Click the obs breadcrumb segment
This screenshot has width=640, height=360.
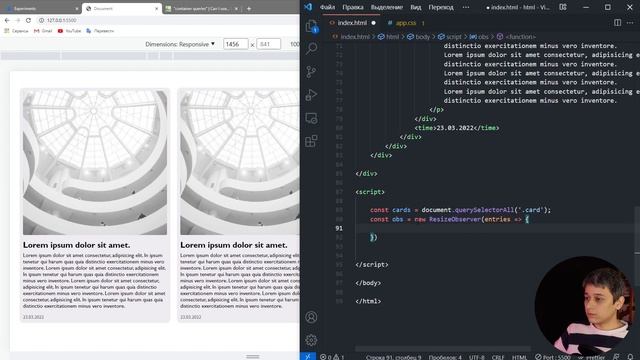pos(479,37)
